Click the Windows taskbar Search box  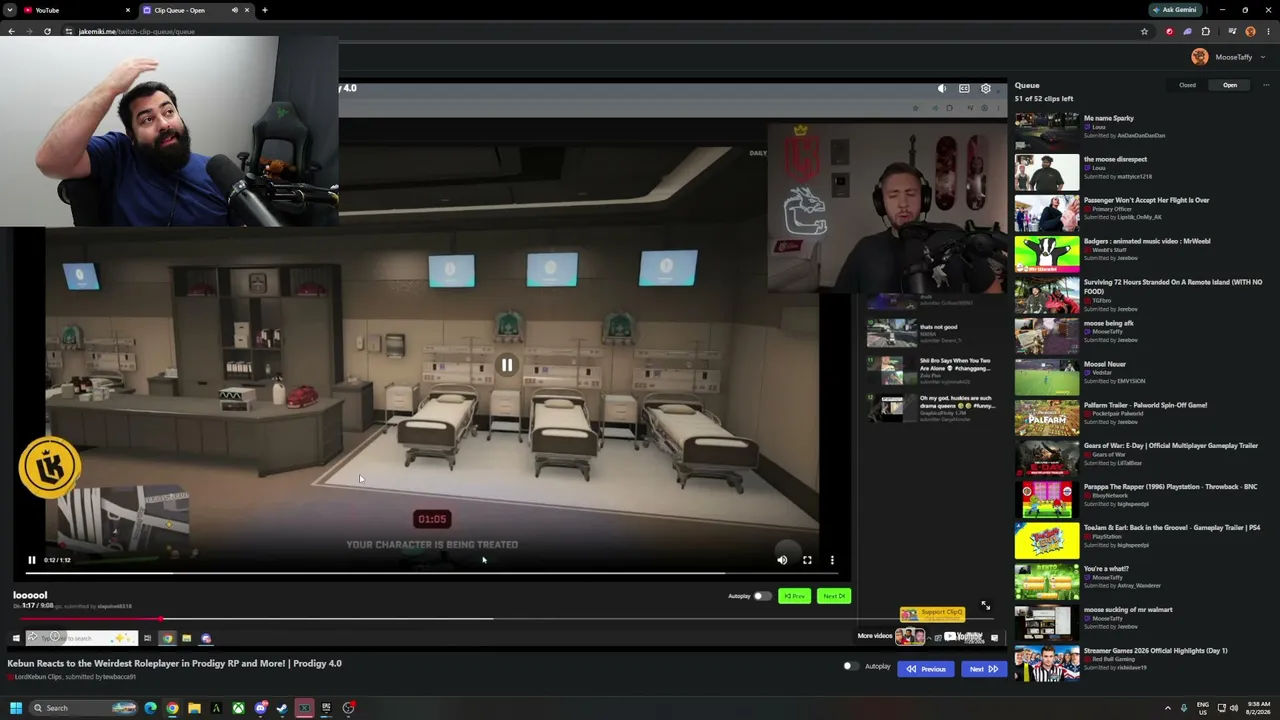(x=83, y=708)
